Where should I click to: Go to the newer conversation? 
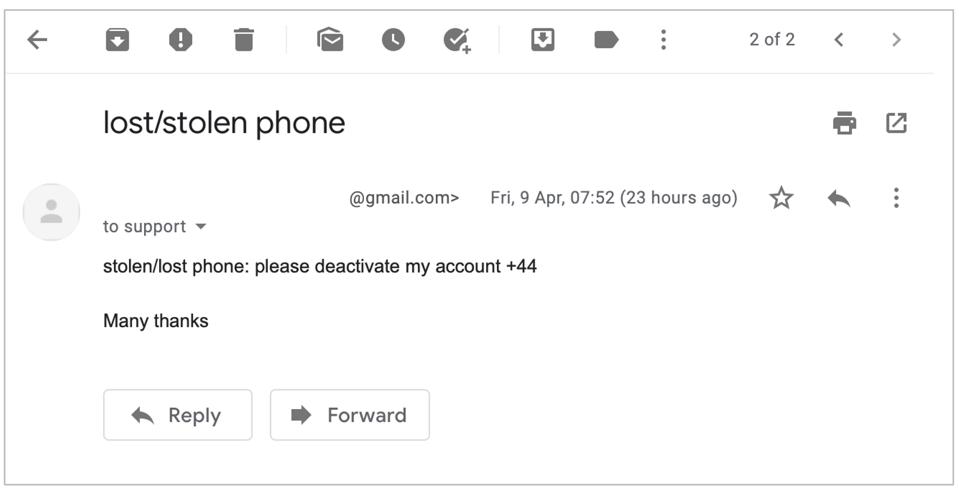point(839,40)
